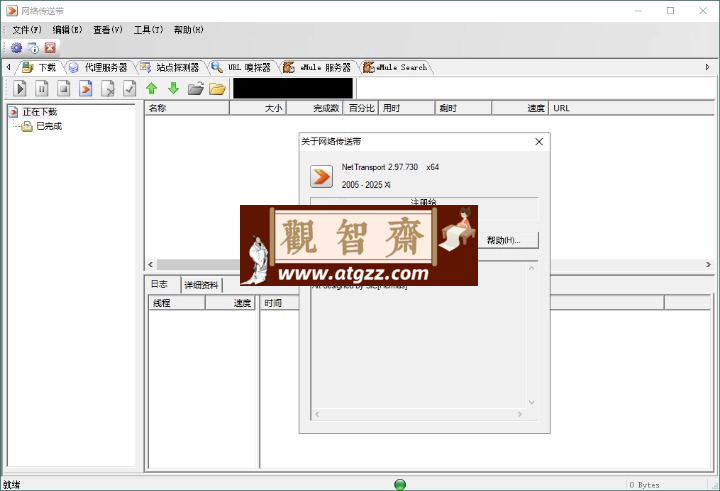Switch to the 代理服务器 tab
Screen dimensions: 720x491
(99, 68)
